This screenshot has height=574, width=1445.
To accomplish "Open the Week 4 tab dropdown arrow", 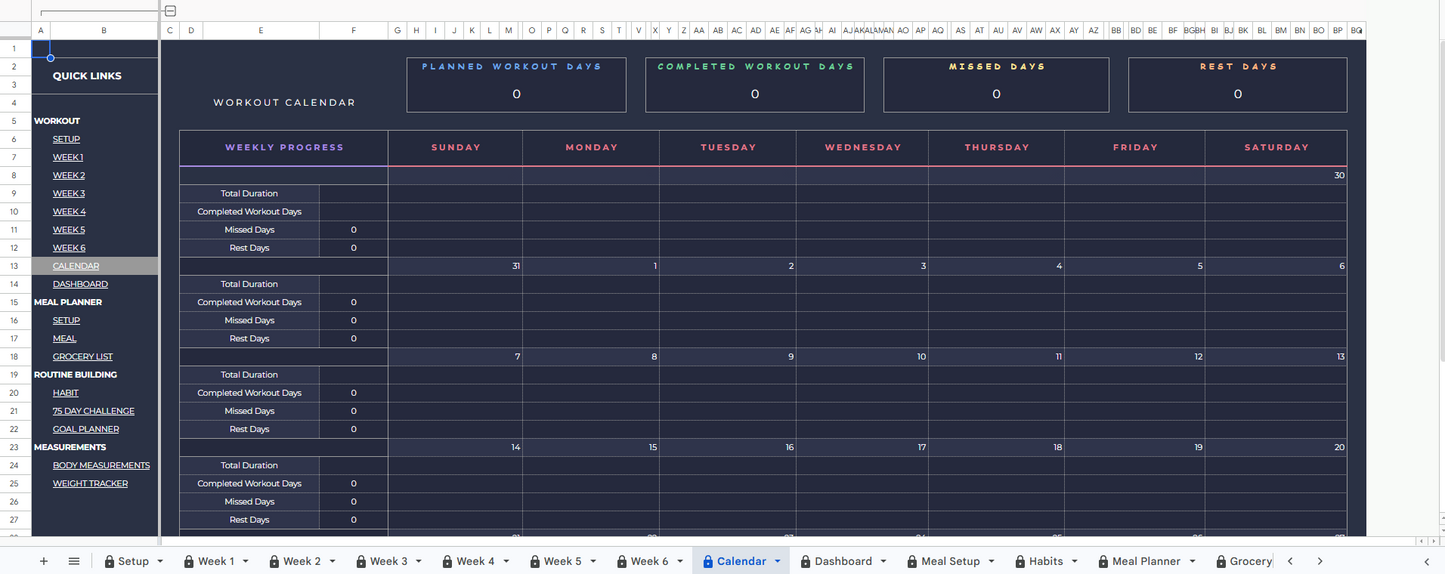I will [x=507, y=562].
